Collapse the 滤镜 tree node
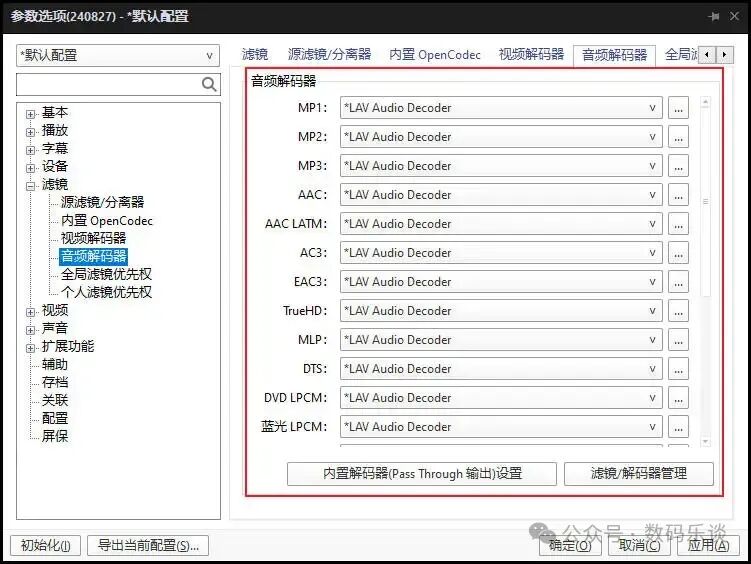 (31, 186)
